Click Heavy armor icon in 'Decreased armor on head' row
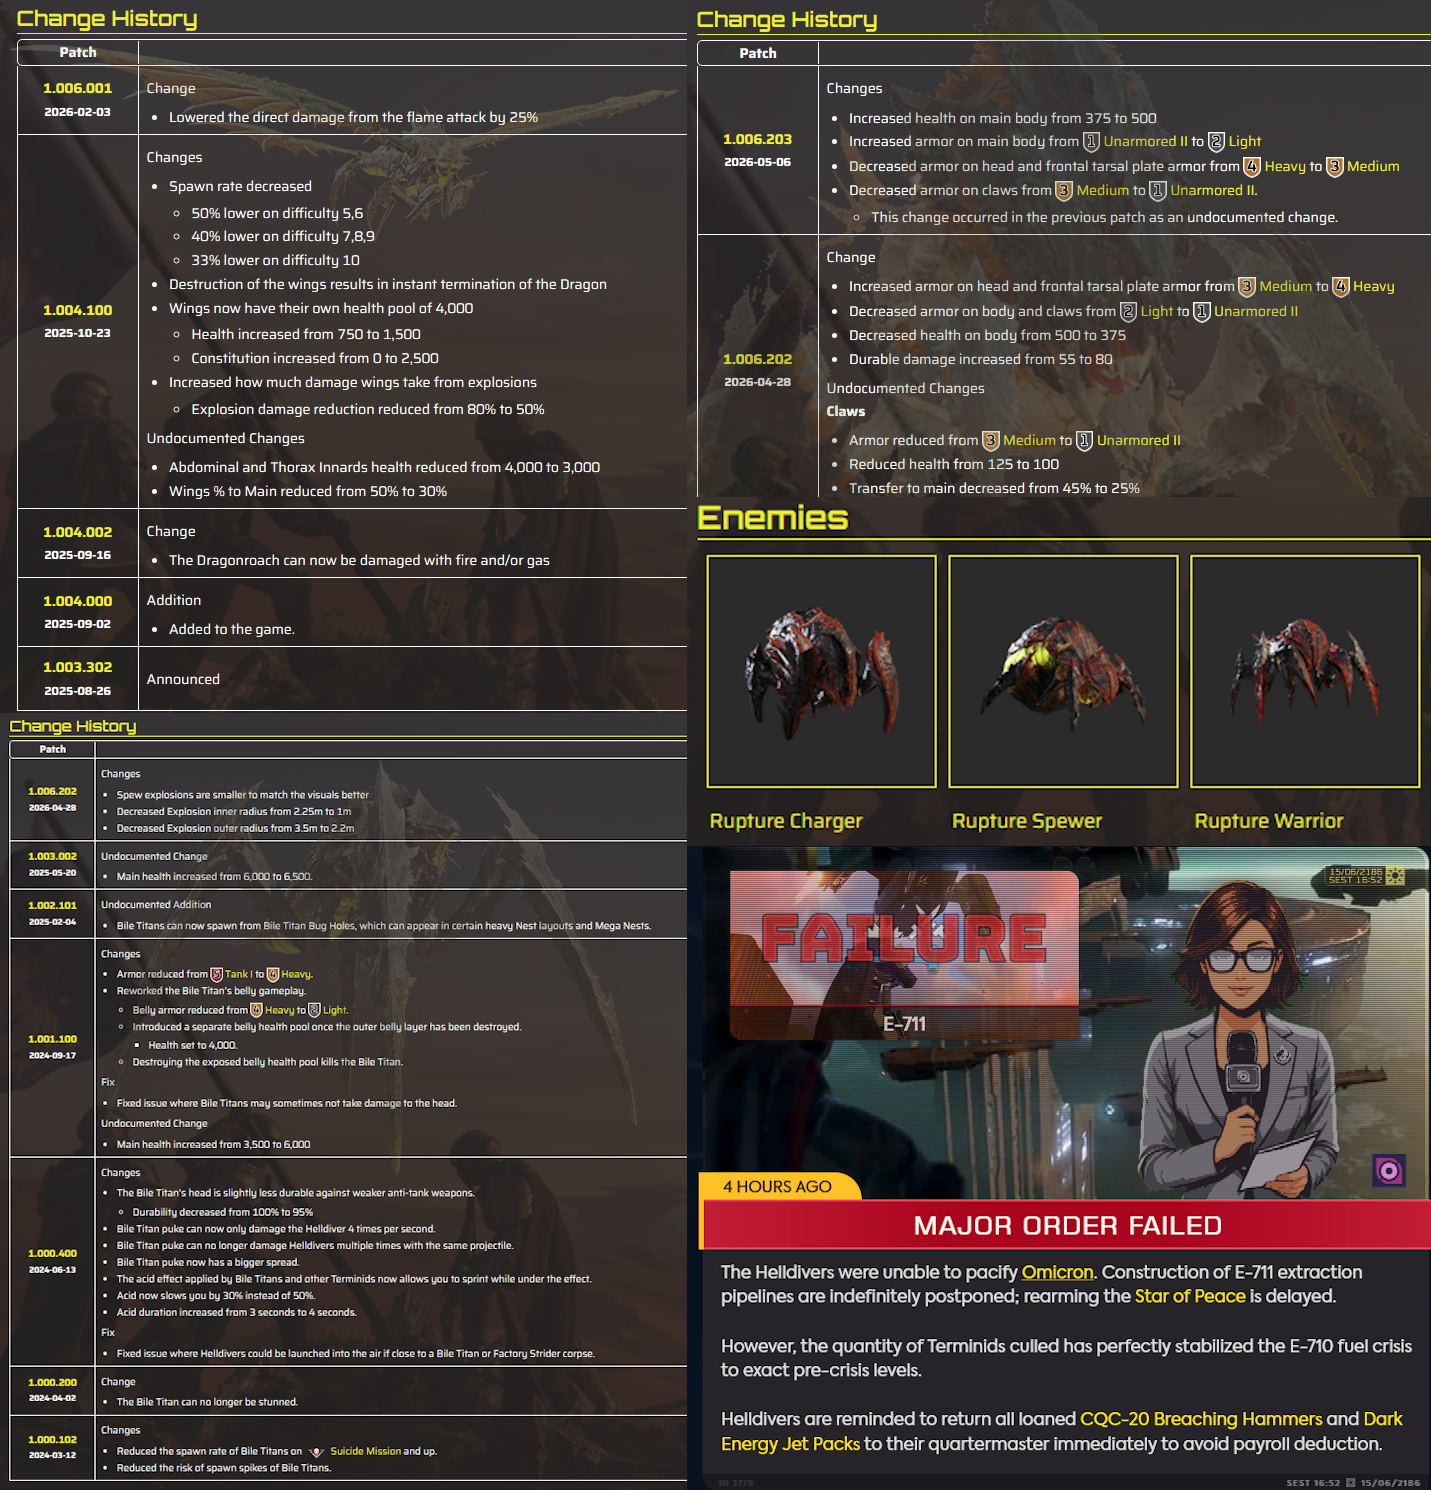This screenshot has height=1490, width=1431. tap(1252, 167)
